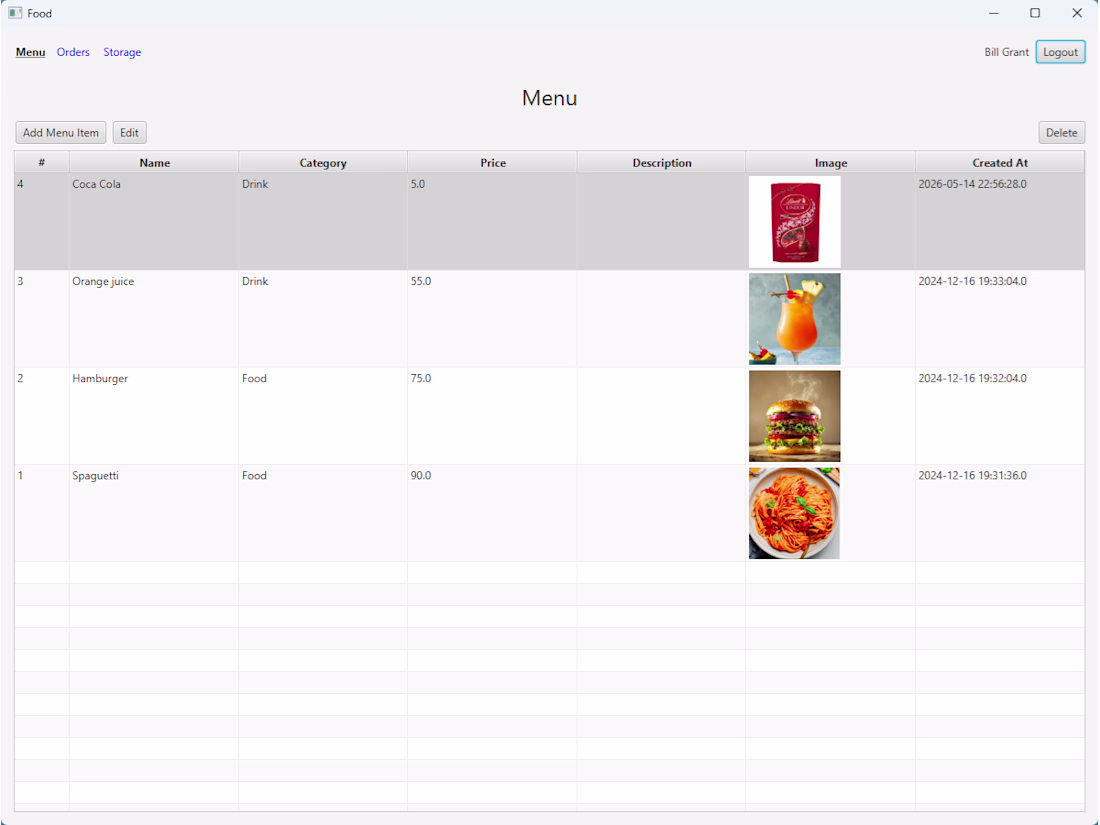Close the Food window
Screen dimensions: 1100x825
[1077, 13]
